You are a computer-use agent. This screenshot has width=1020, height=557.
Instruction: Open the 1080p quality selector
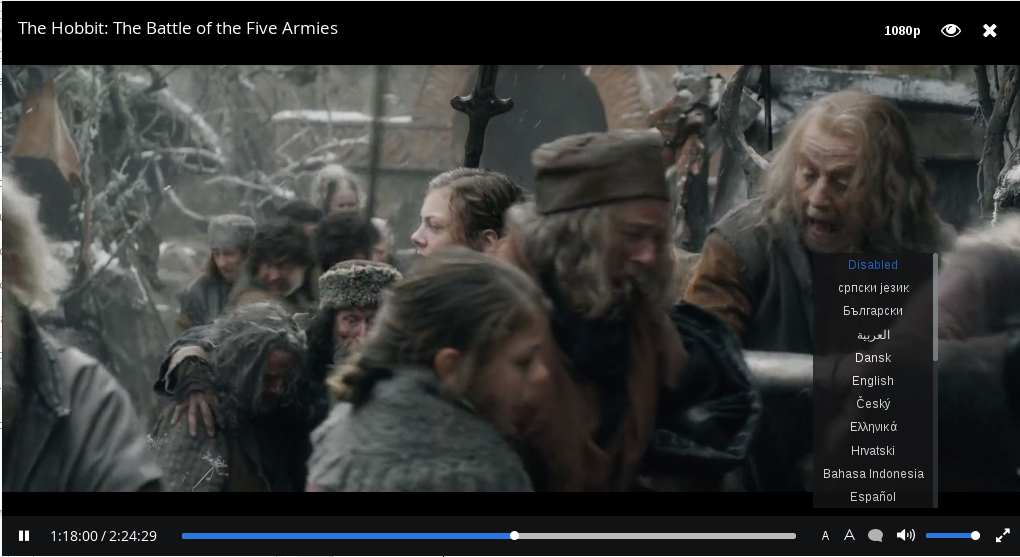pos(902,31)
